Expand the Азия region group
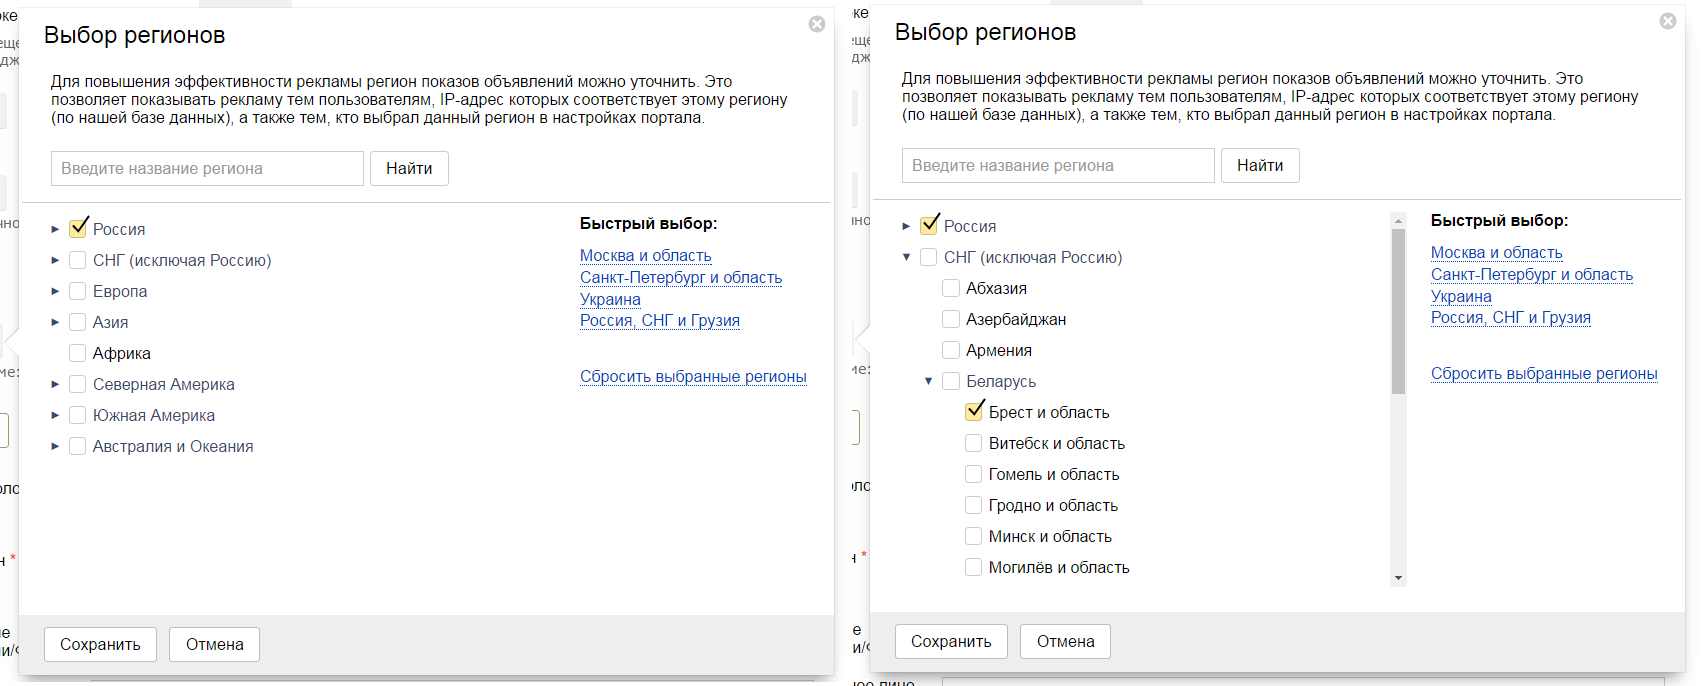This screenshot has width=1704, height=686. pyautogui.click(x=55, y=323)
